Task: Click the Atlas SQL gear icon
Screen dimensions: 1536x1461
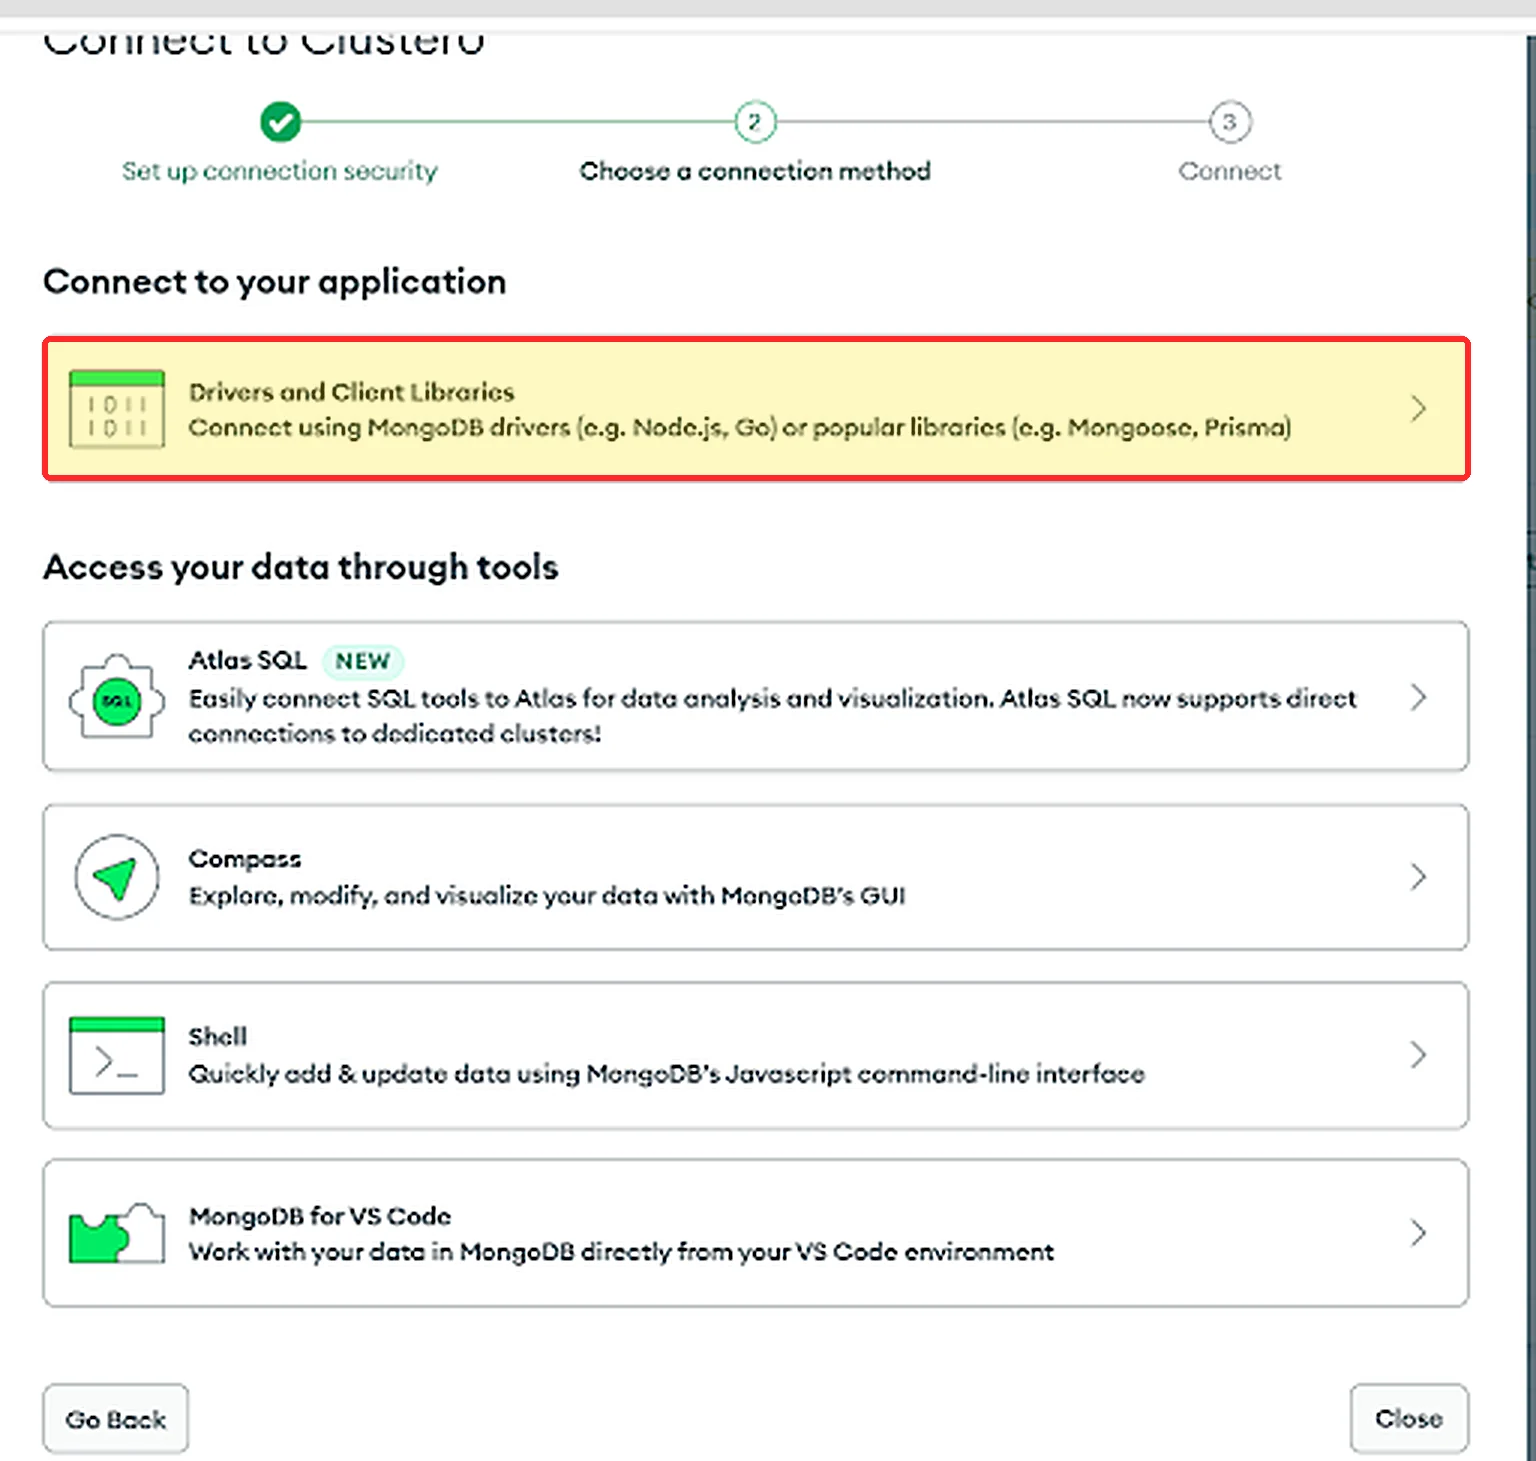Action: point(117,697)
